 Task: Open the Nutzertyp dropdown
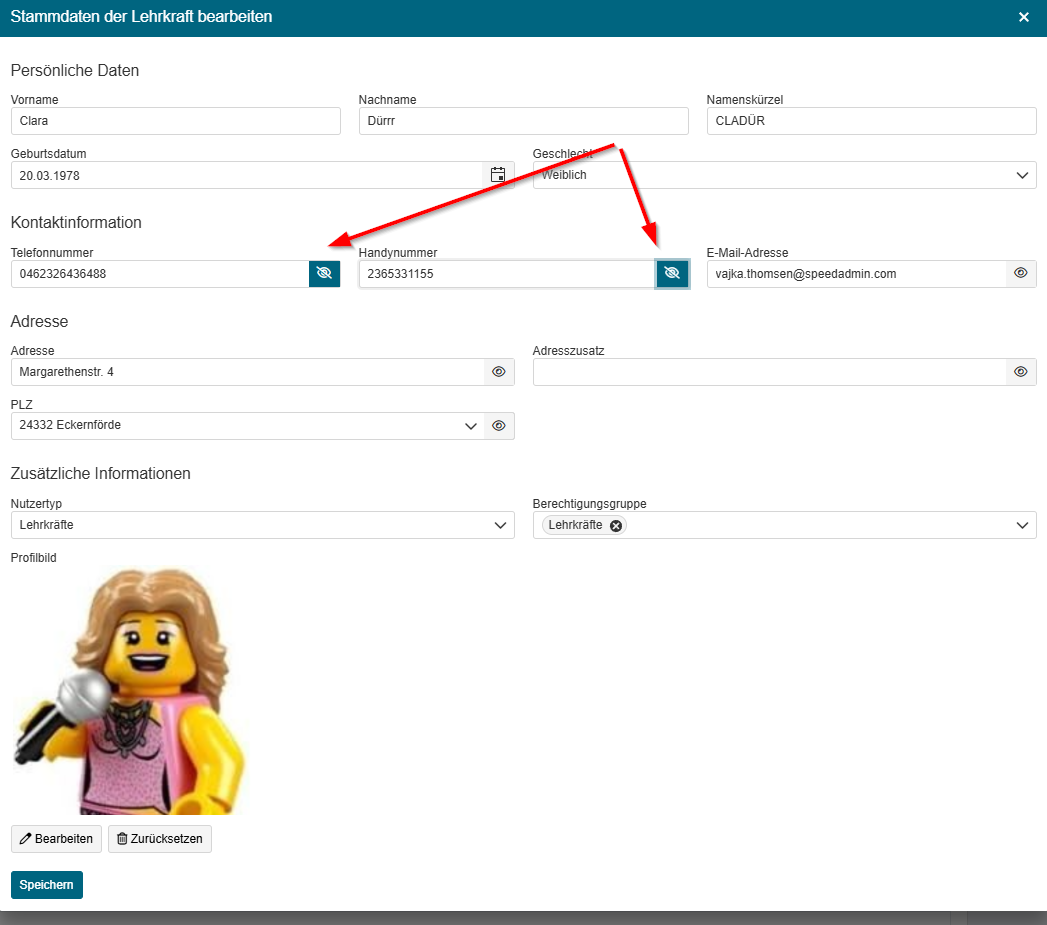(x=500, y=526)
